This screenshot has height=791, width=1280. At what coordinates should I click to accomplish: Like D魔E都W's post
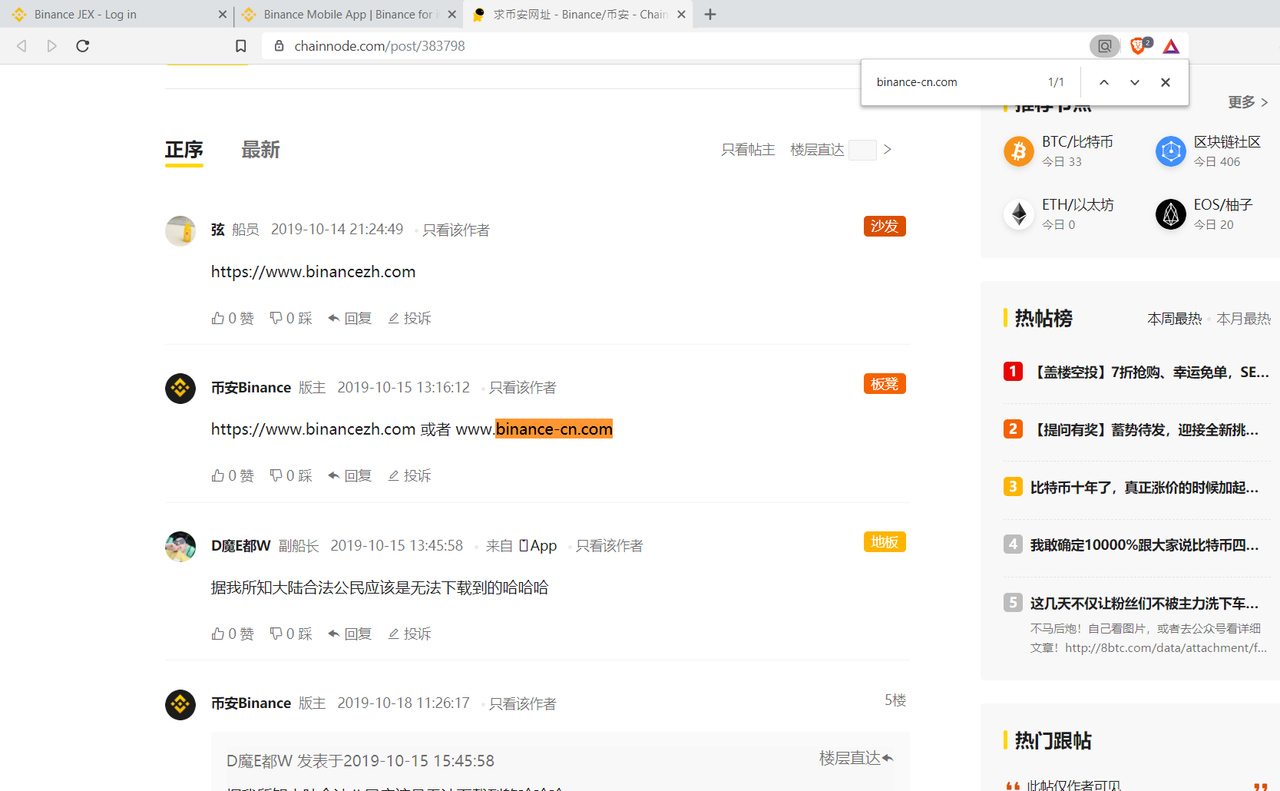pyautogui.click(x=232, y=634)
